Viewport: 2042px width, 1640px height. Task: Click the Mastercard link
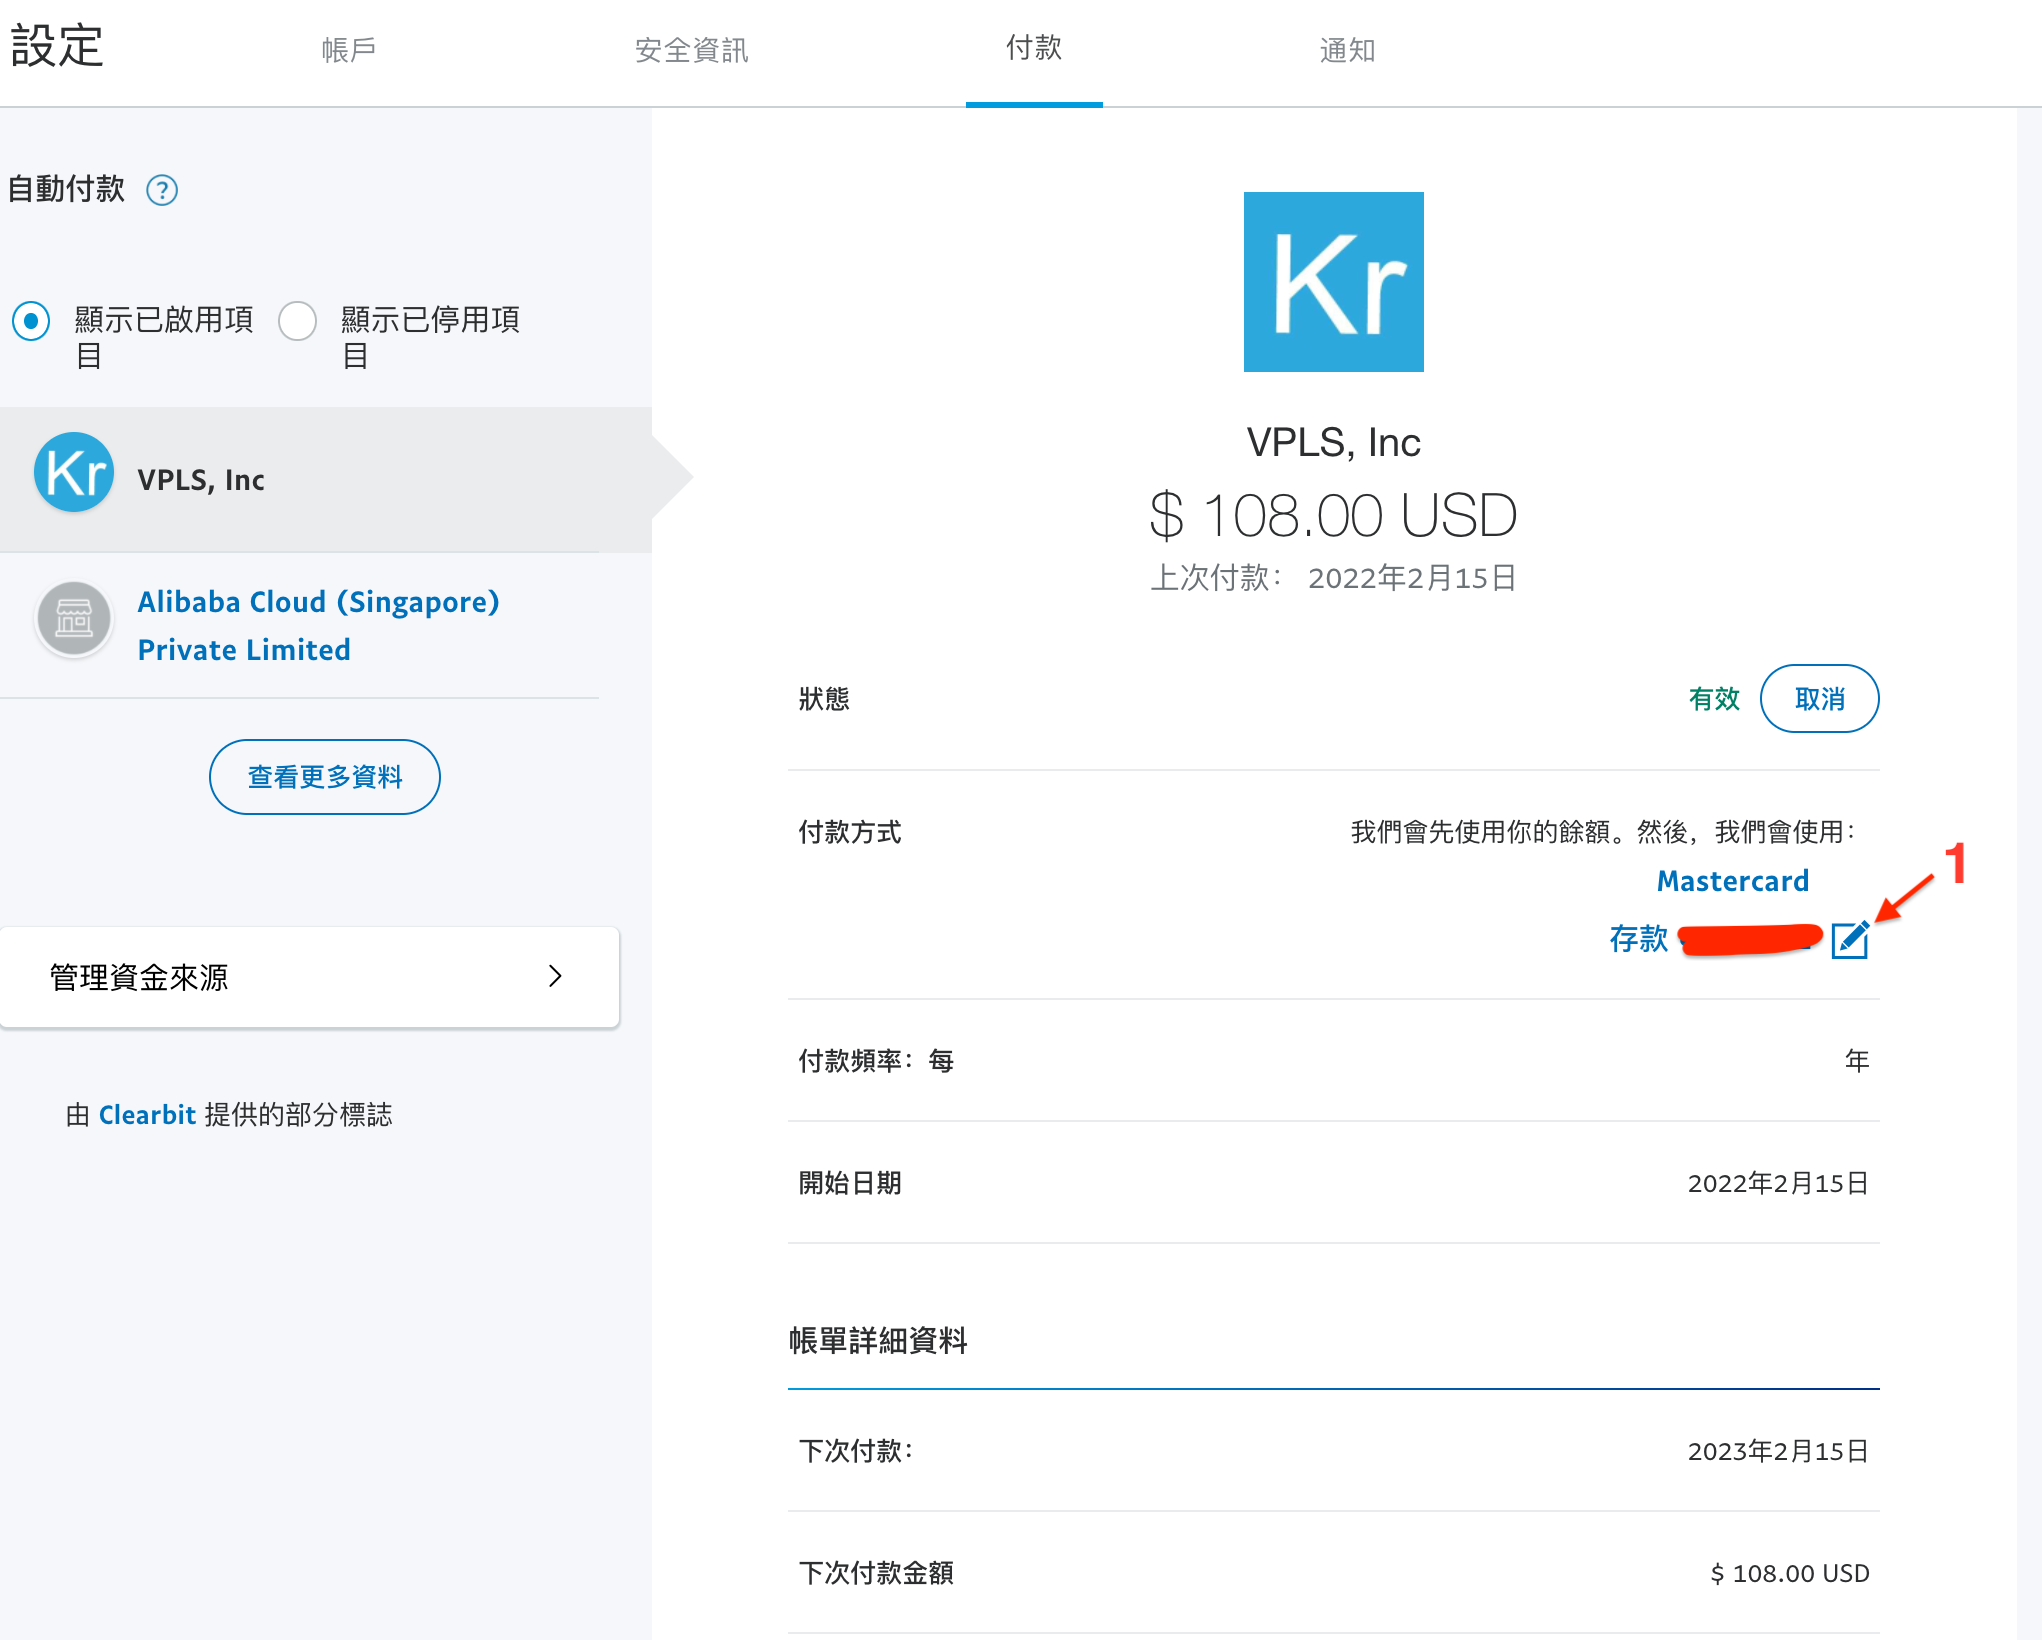pyautogui.click(x=1733, y=881)
